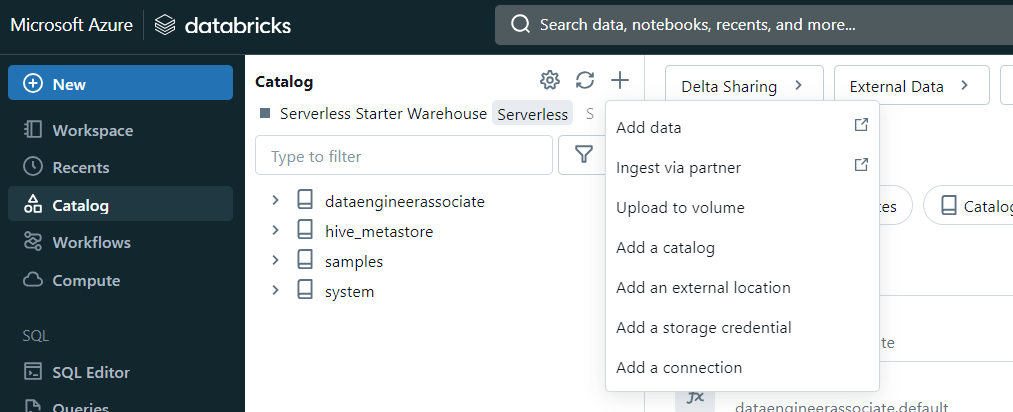Image resolution: width=1013 pixels, height=412 pixels.
Task: Select Add a storage credential
Action: pyautogui.click(x=703, y=327)
